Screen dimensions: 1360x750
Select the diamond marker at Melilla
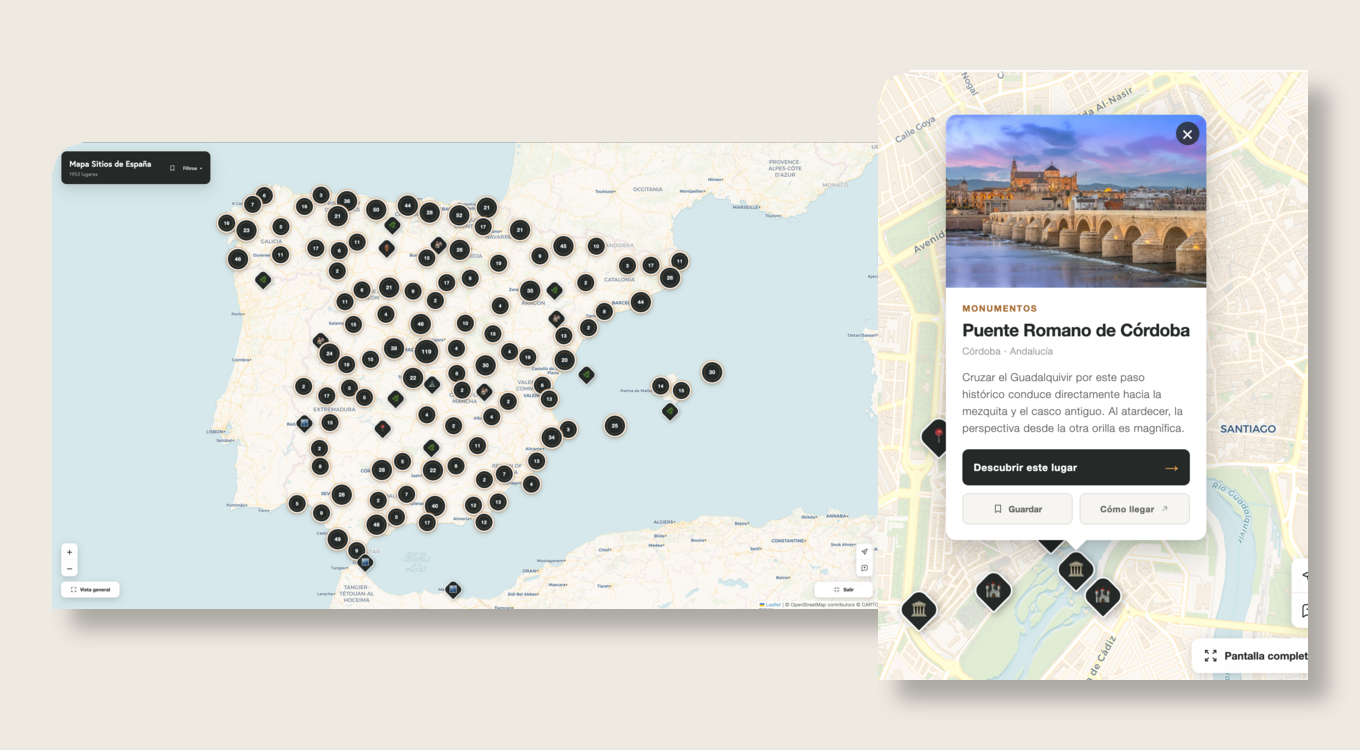[453, 590]
